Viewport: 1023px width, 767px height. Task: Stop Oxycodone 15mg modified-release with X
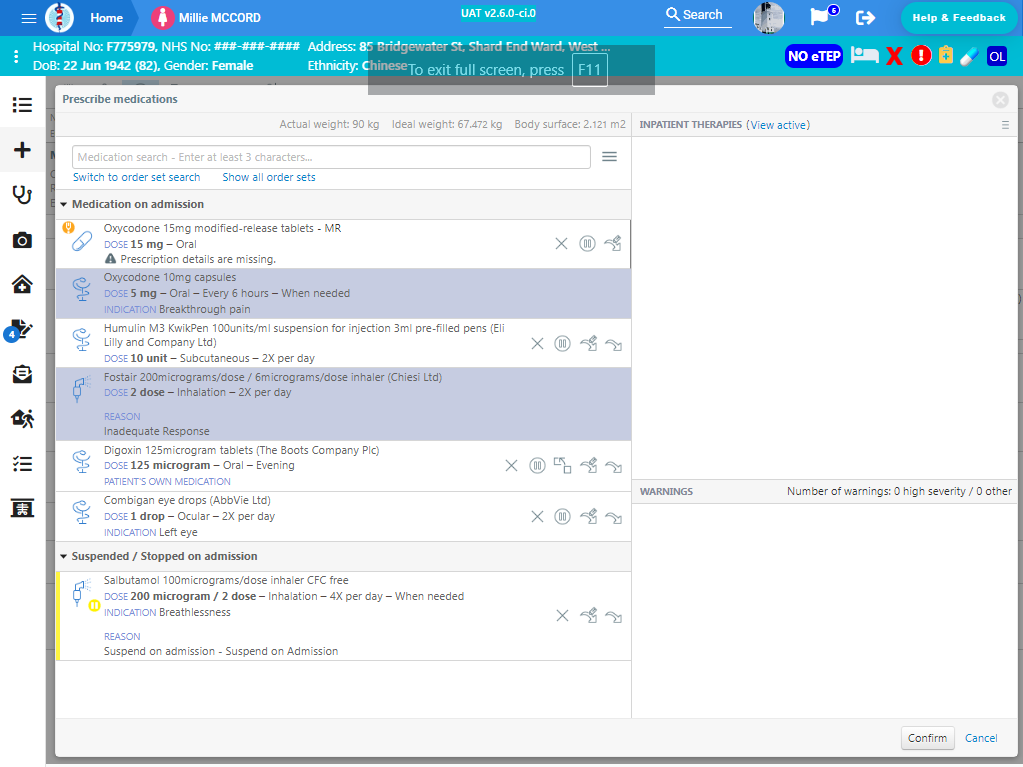(561, 244)
